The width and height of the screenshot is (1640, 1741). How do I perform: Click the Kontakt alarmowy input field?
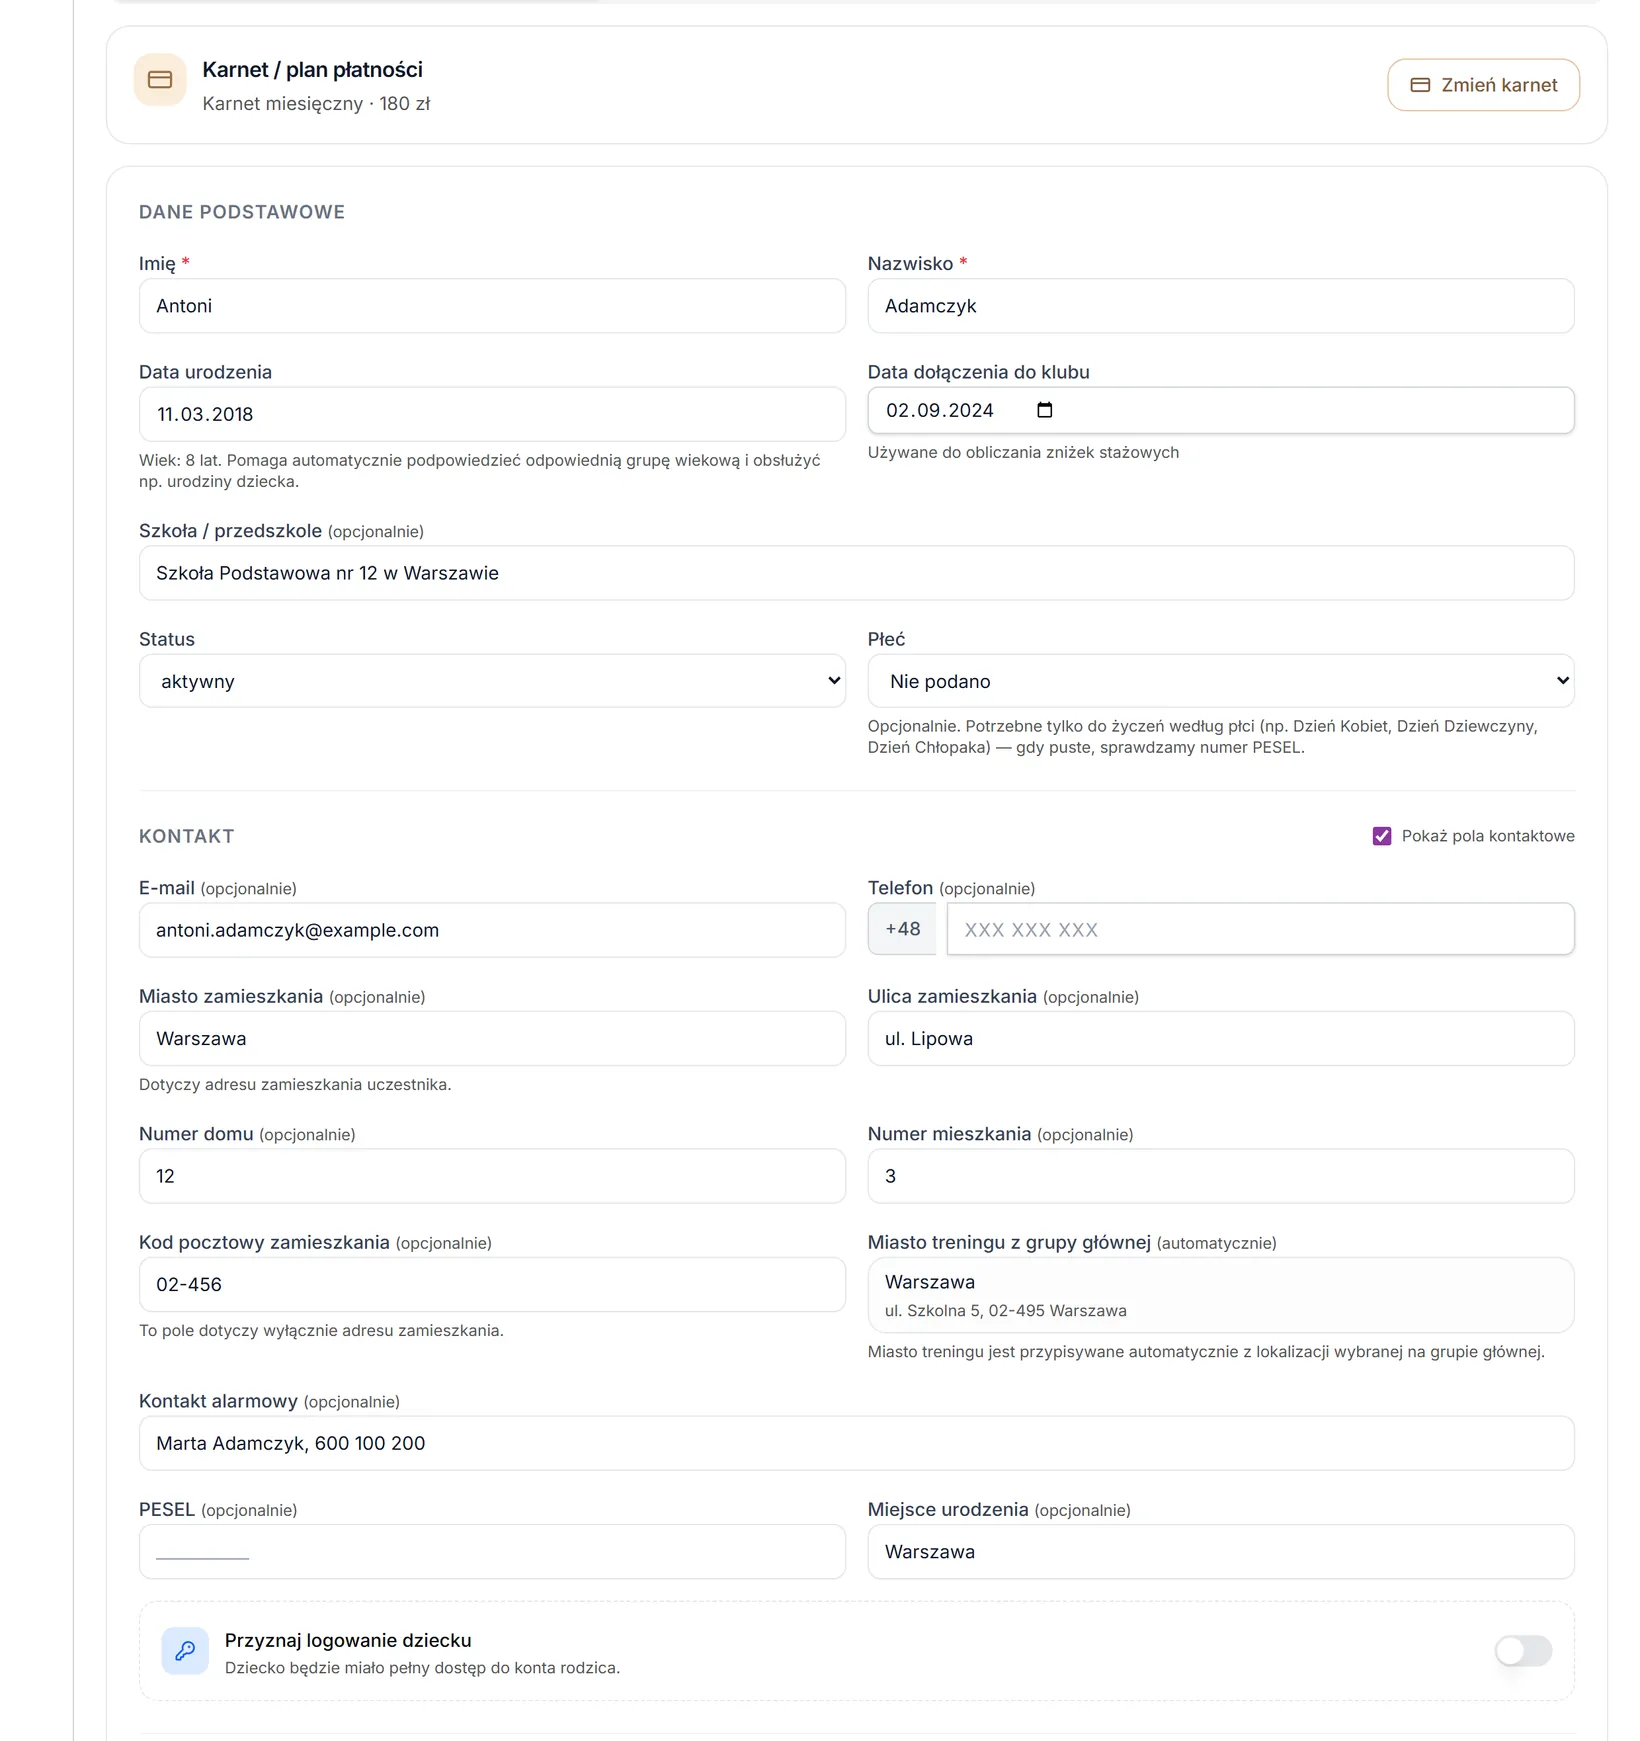[857, 1443]
